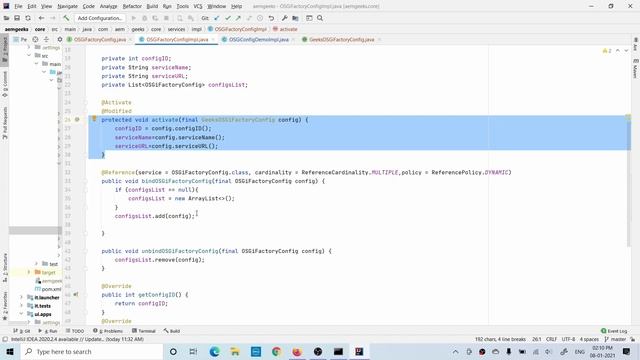Screen dimensions: 640x360
Task: Open the Commit side tool window
Action: pos(5,84)
